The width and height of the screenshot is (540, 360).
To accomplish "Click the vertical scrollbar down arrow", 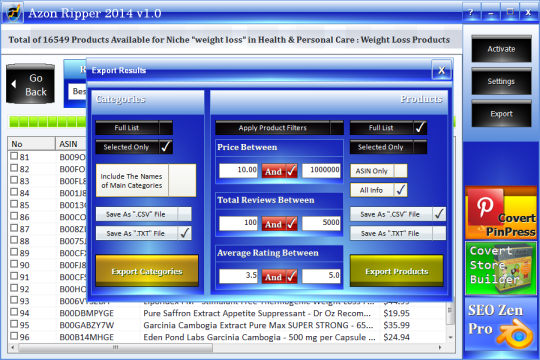I will click(x=450, y=337).
